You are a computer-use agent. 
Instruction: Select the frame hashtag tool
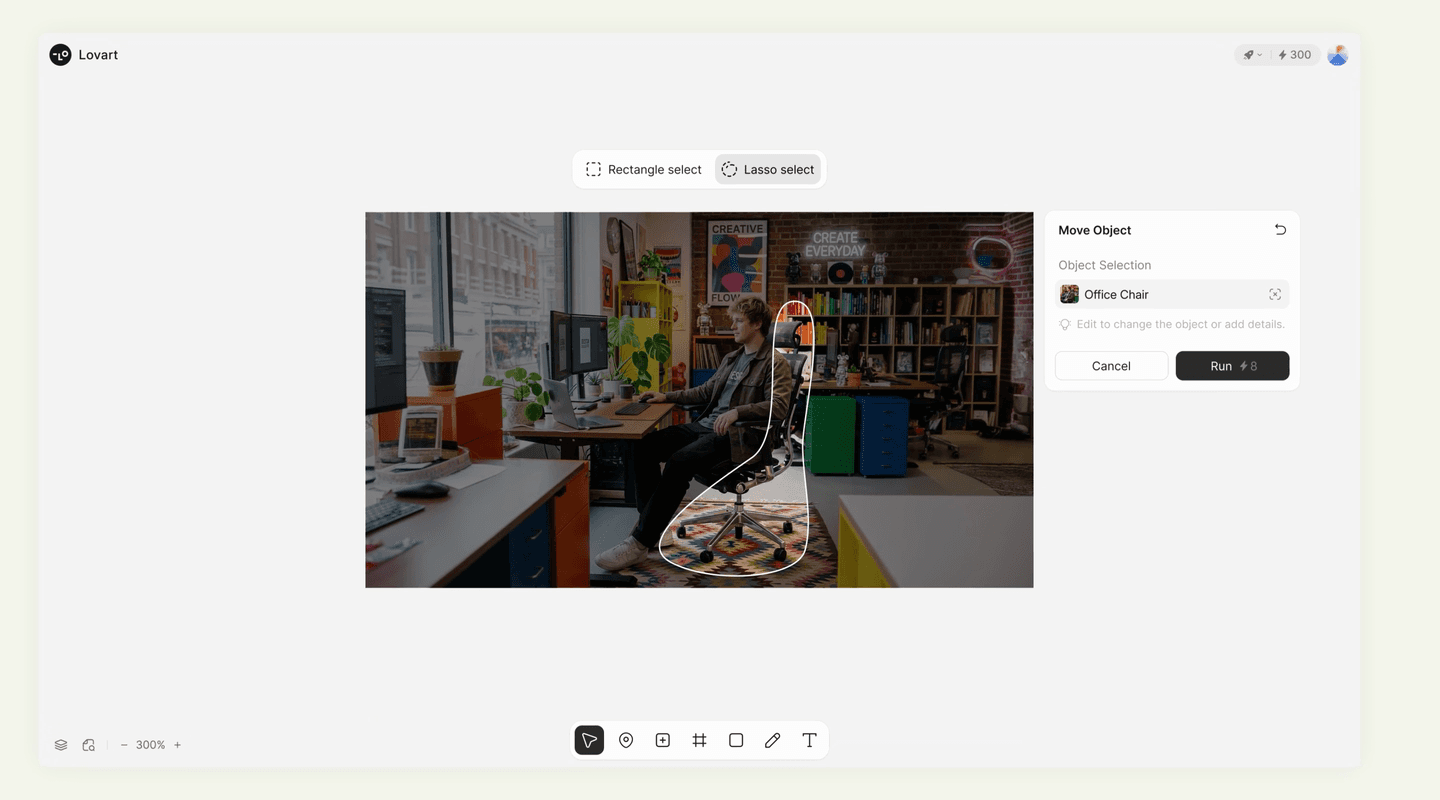coord(699,740)
